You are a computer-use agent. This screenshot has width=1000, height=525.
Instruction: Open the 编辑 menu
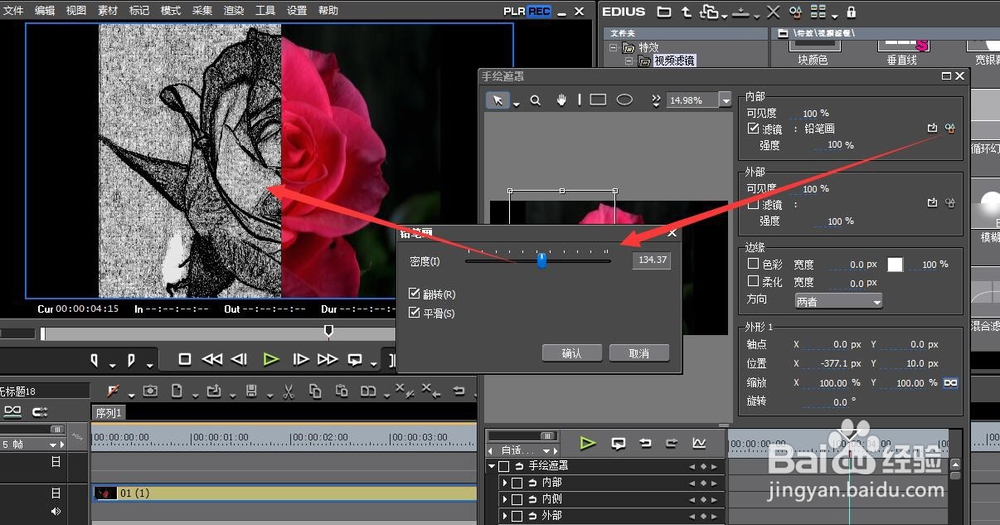(x=45, y=10)
